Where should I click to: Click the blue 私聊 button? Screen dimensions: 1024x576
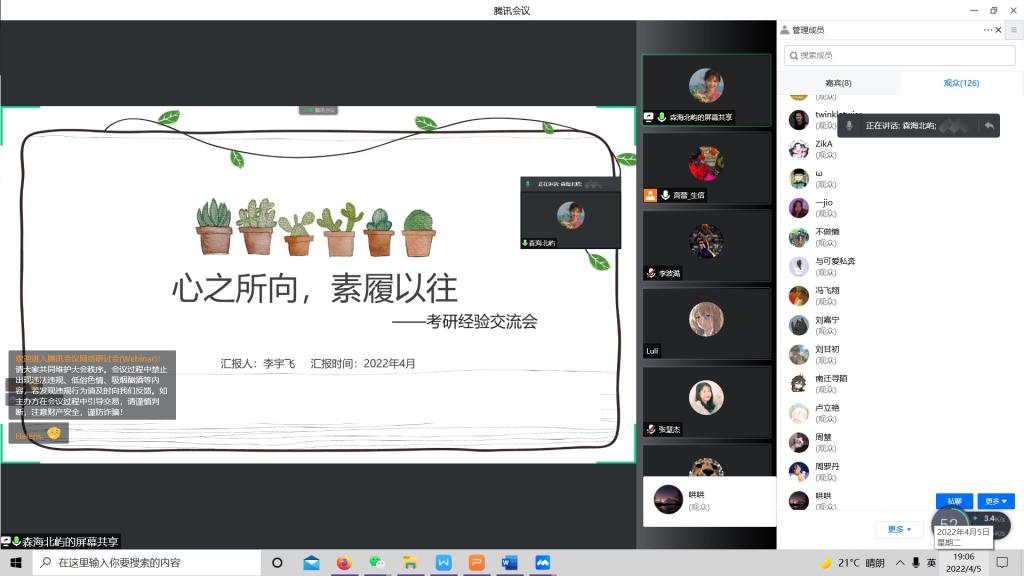[x=953, y=501]
